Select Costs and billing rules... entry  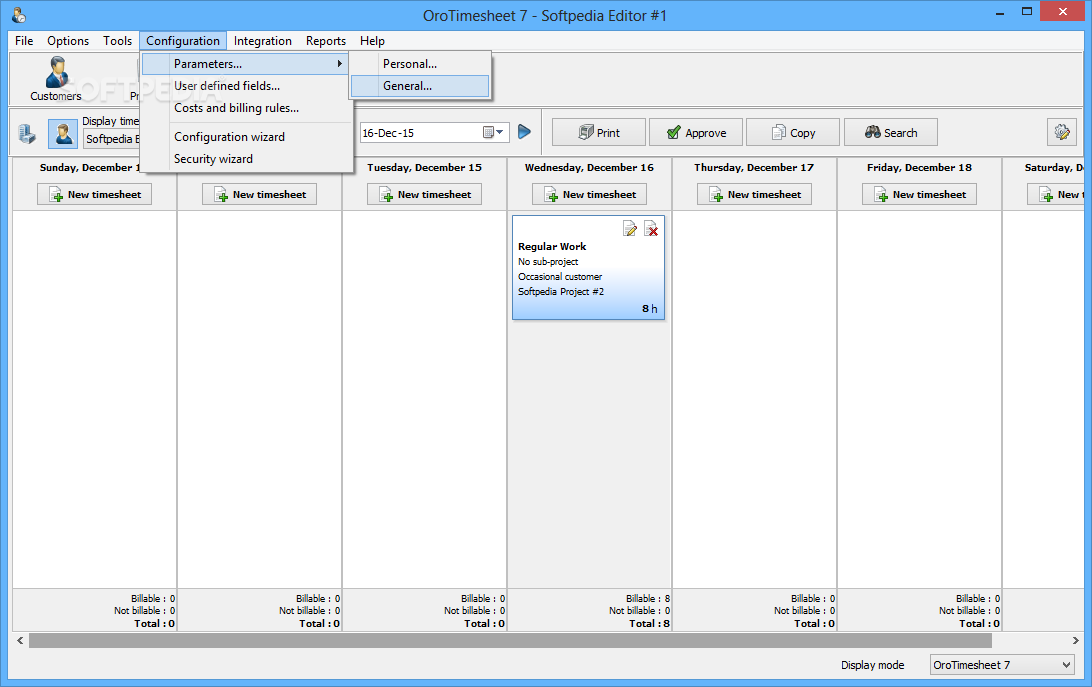(245, 108)
